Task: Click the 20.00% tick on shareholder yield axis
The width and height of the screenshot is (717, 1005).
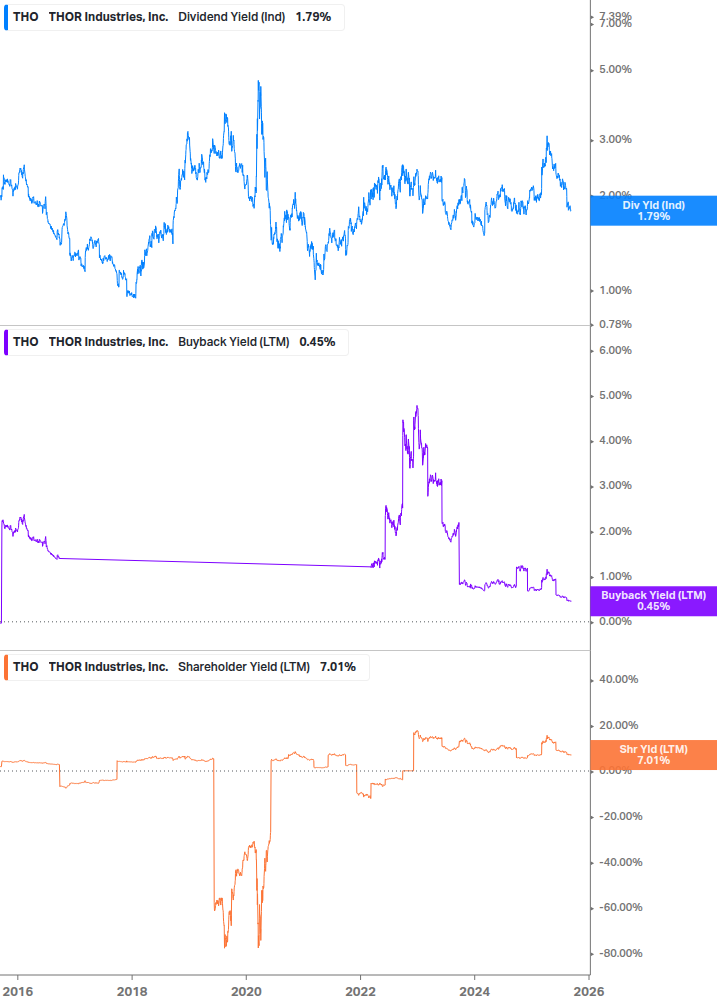Action: [x=618, y=726]
